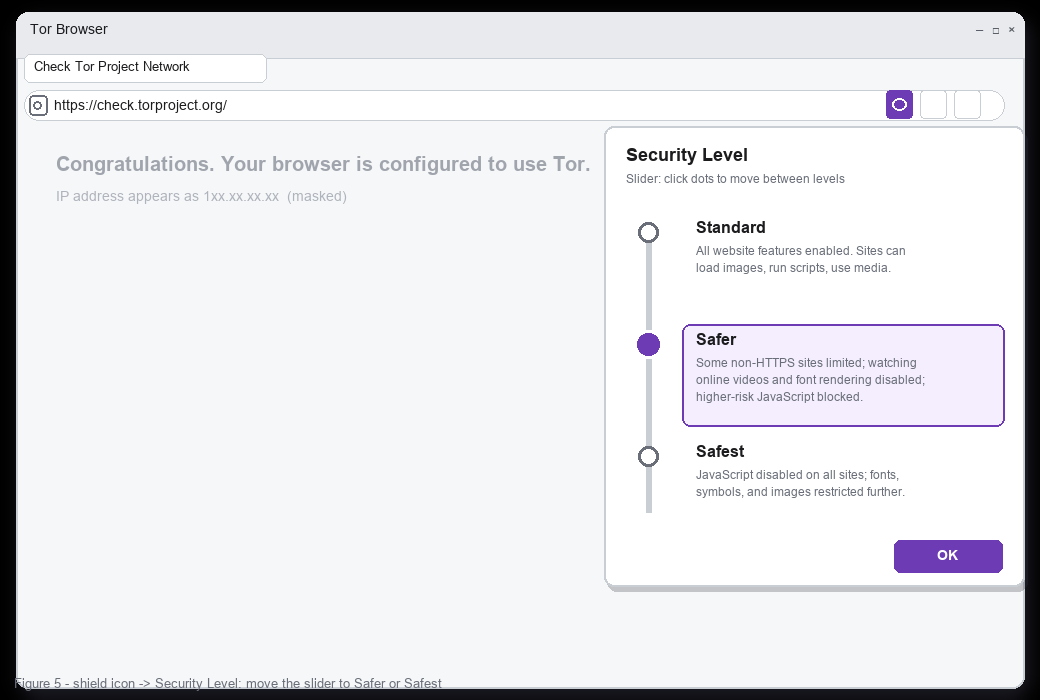Click the "Safest" heading text
The image size is (1040, 700).
[720, 452]
